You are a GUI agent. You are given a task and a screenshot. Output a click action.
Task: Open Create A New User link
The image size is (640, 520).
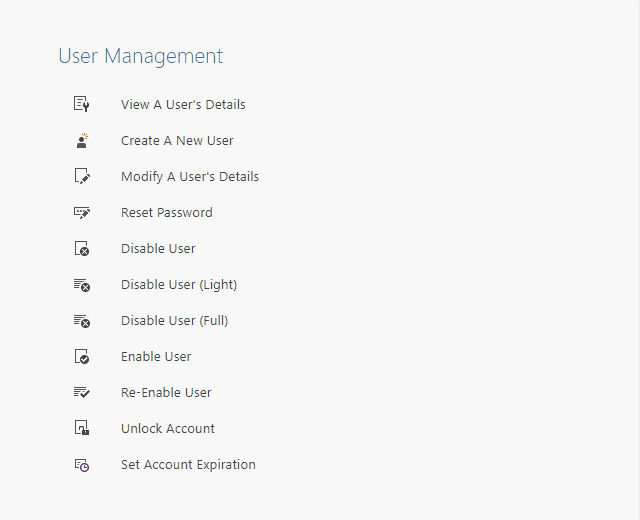pyautogui.click(x=177, y=140)
